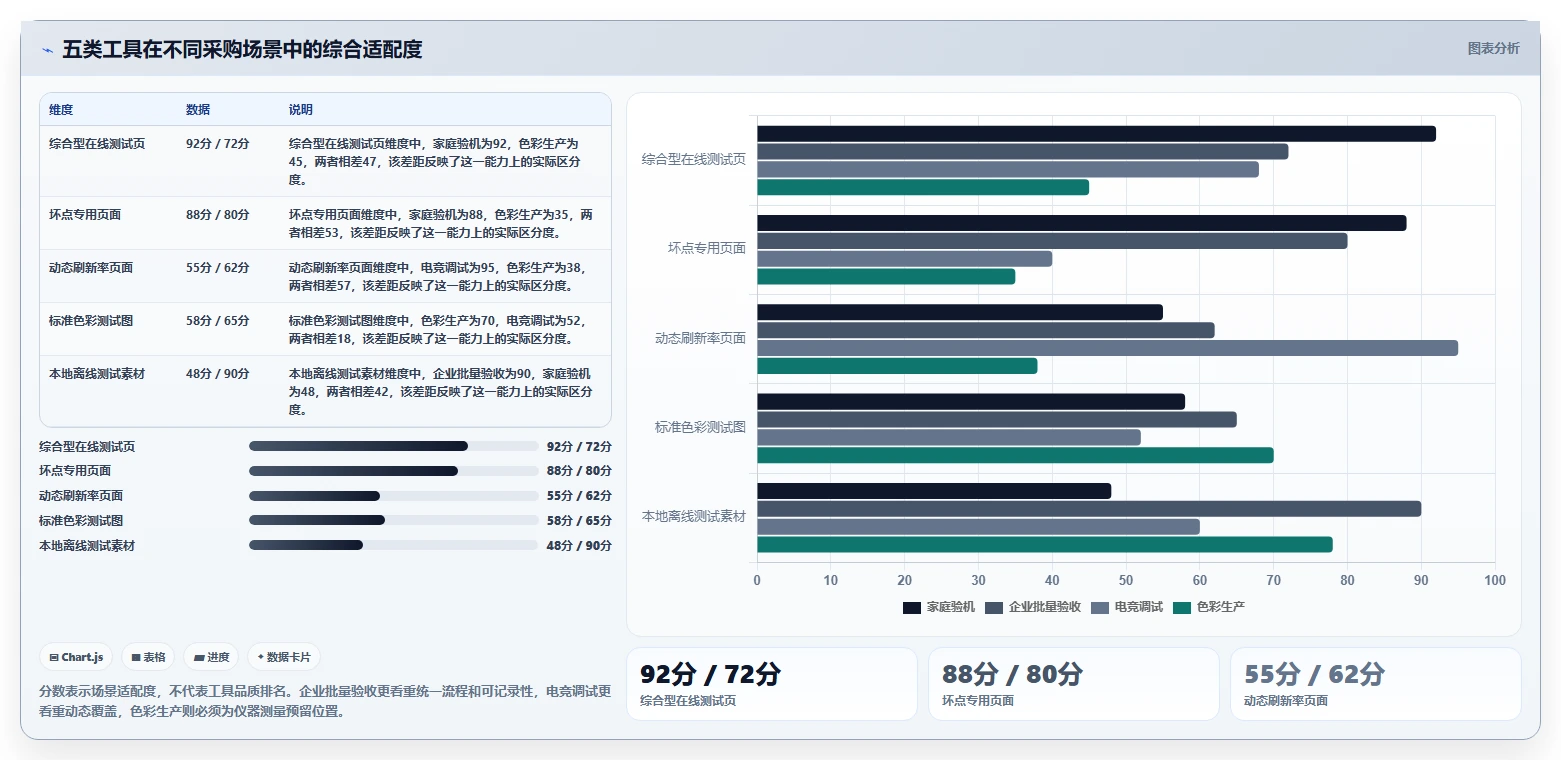This screenshot has width=1561, height=760.
Task: Click the lightning icon beside the dashboard title
Action: coord(47,50)
